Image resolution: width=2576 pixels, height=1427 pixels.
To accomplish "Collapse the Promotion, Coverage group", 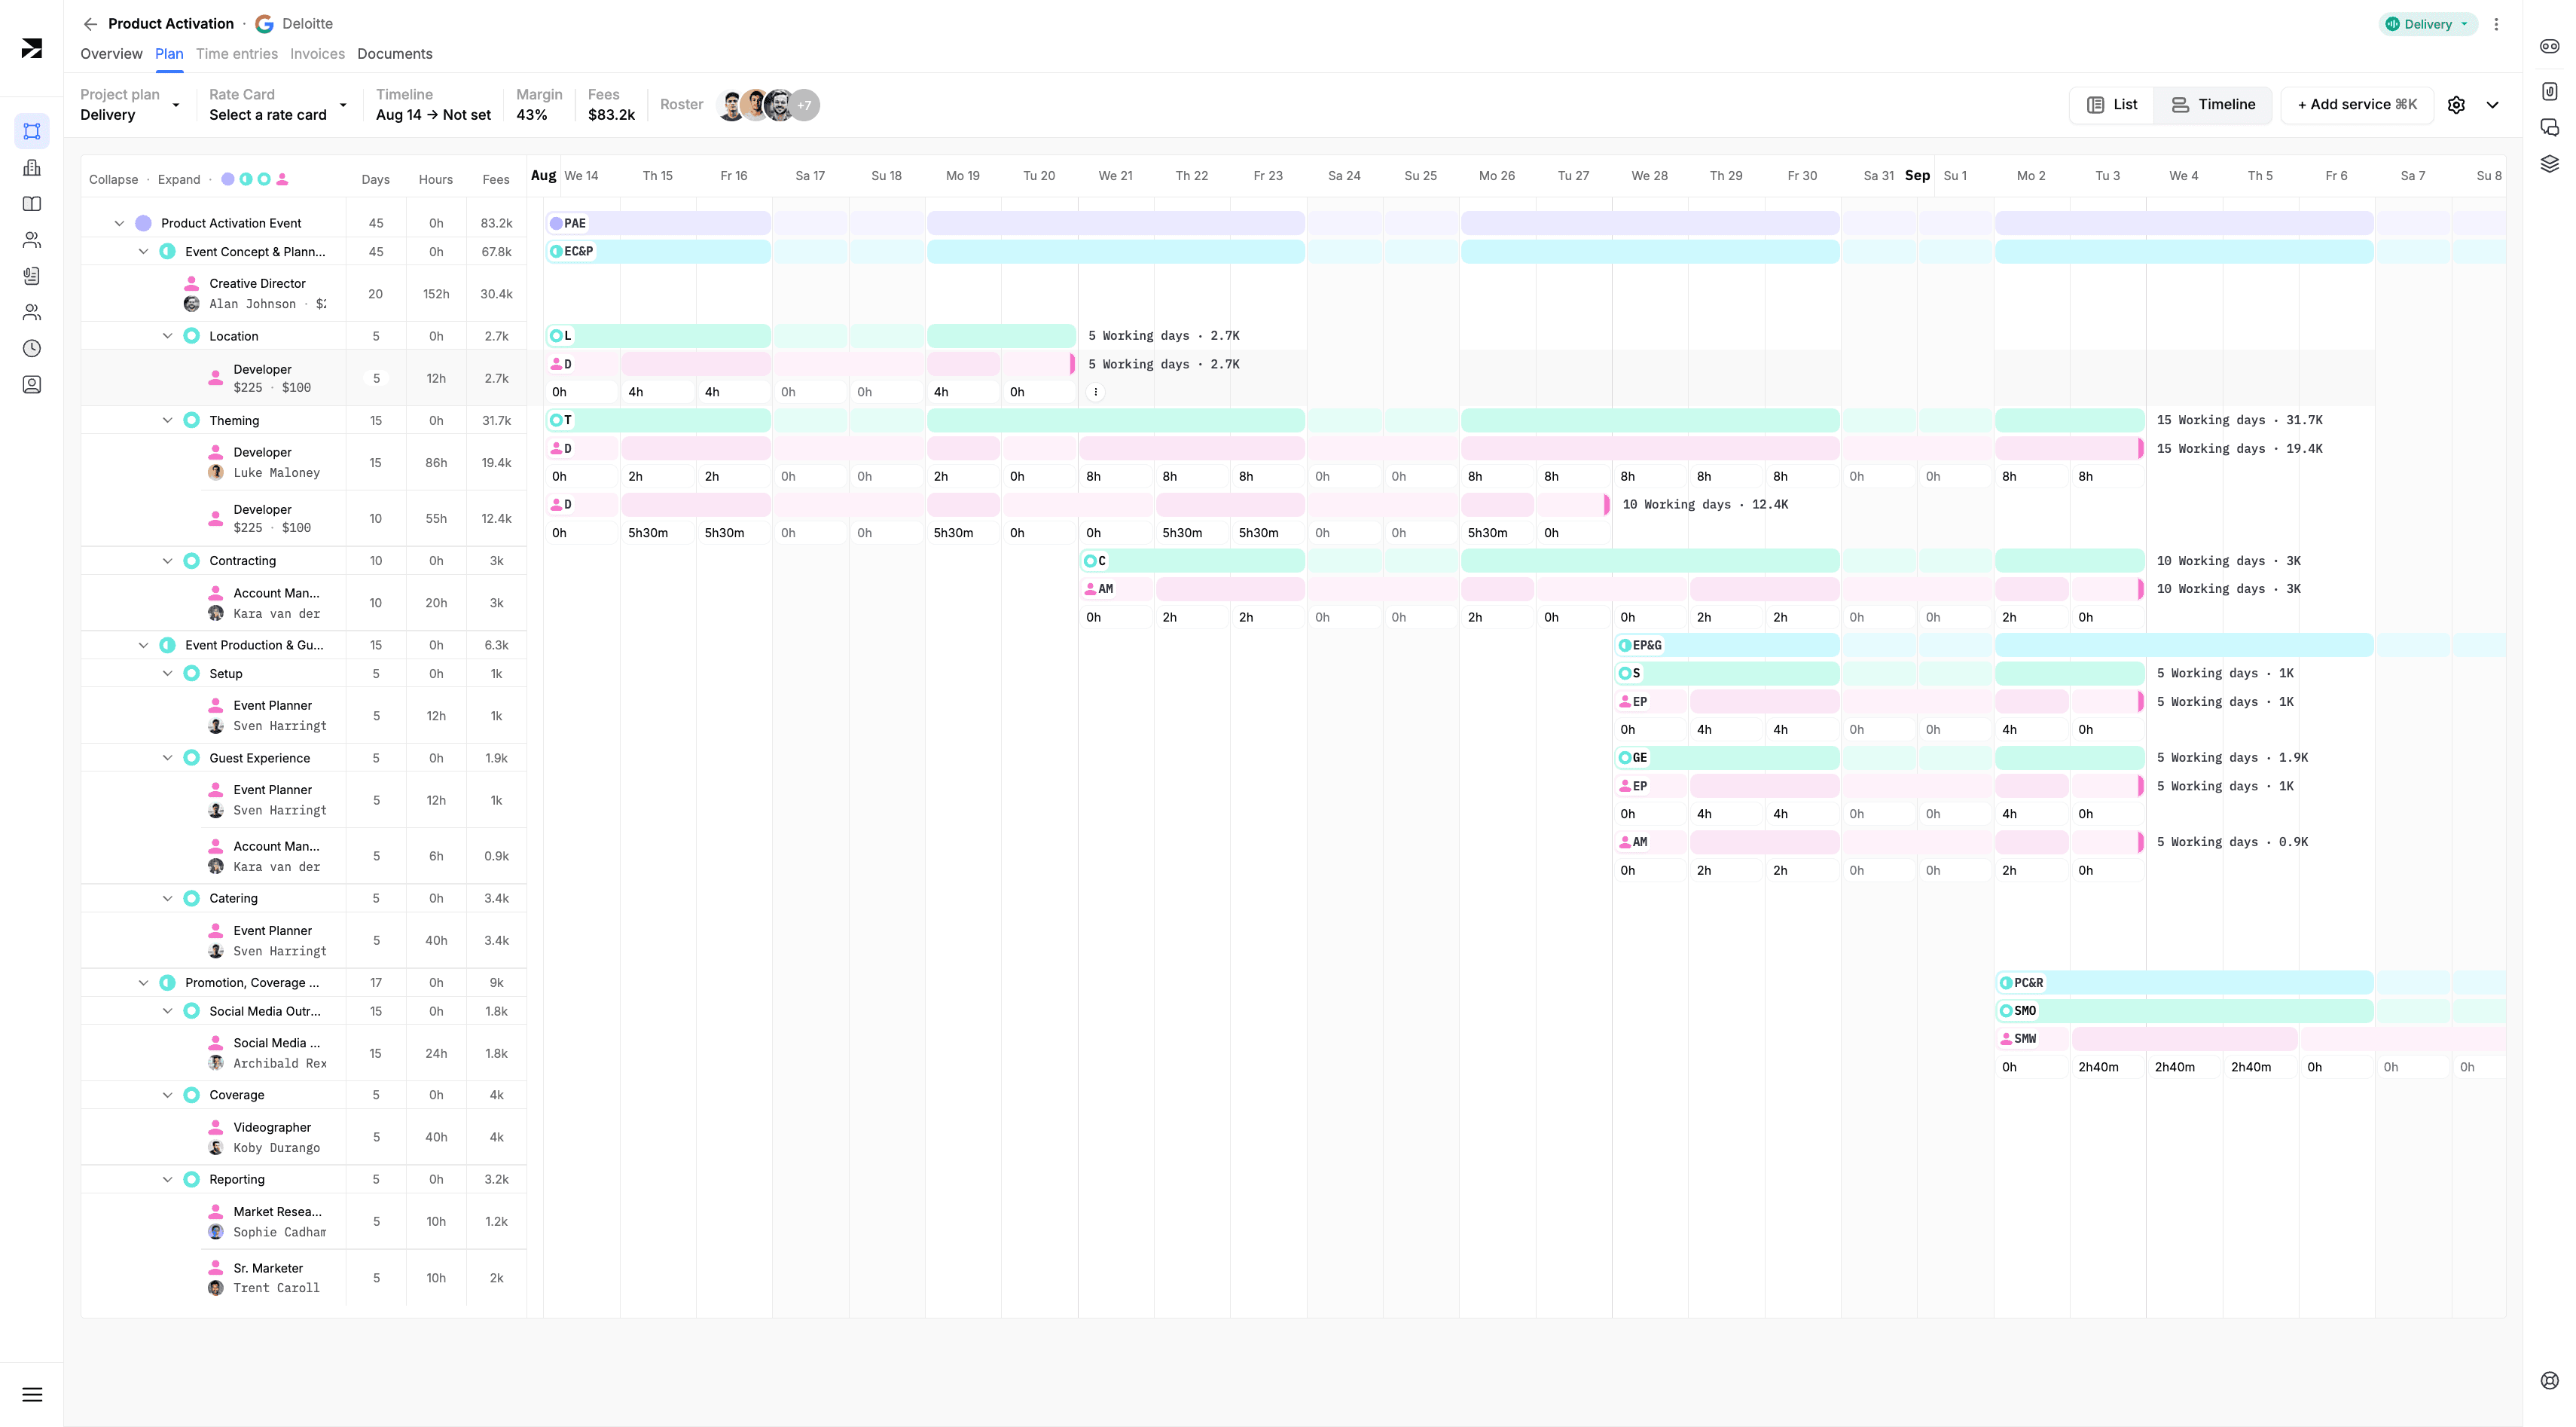I will click(143, 983).
